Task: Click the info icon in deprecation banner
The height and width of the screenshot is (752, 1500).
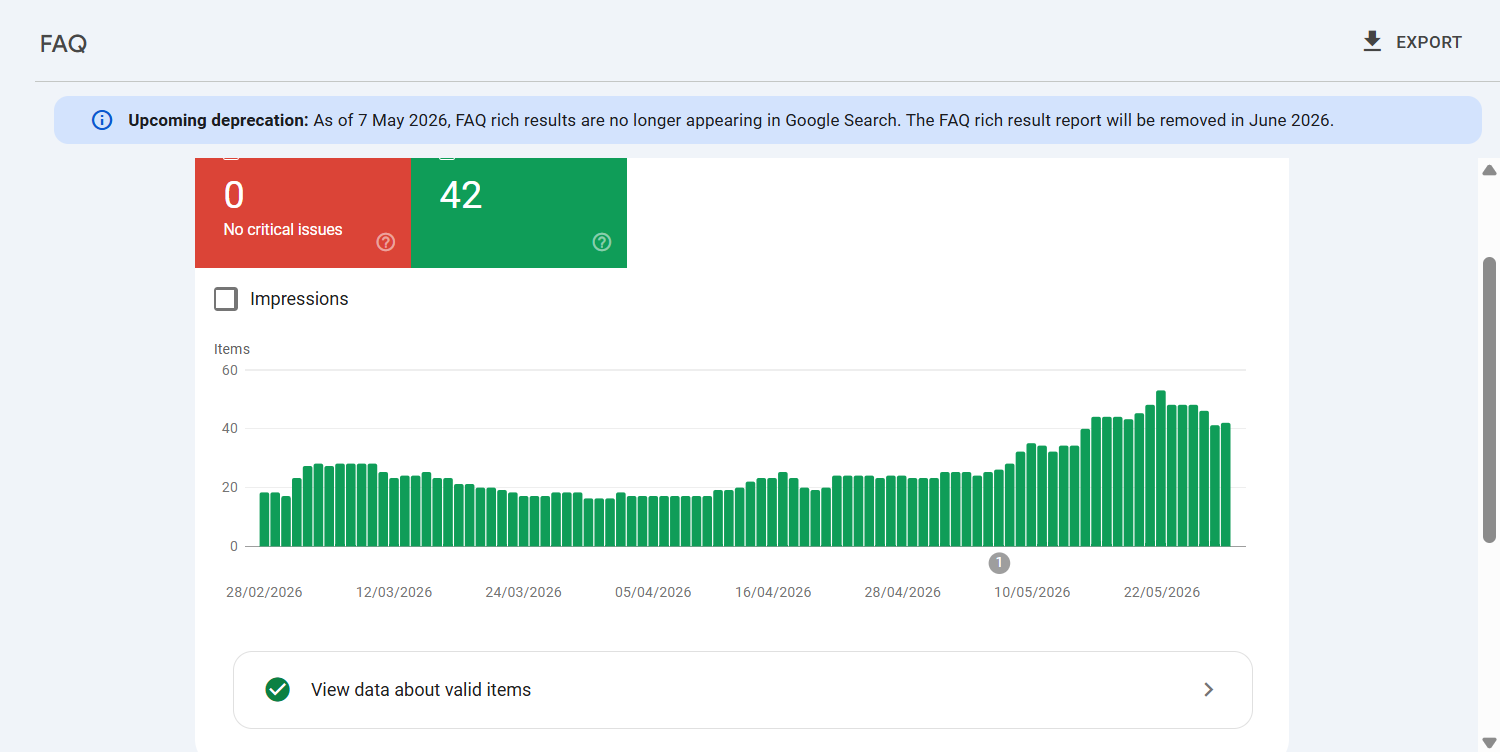Action: point(102,120)
